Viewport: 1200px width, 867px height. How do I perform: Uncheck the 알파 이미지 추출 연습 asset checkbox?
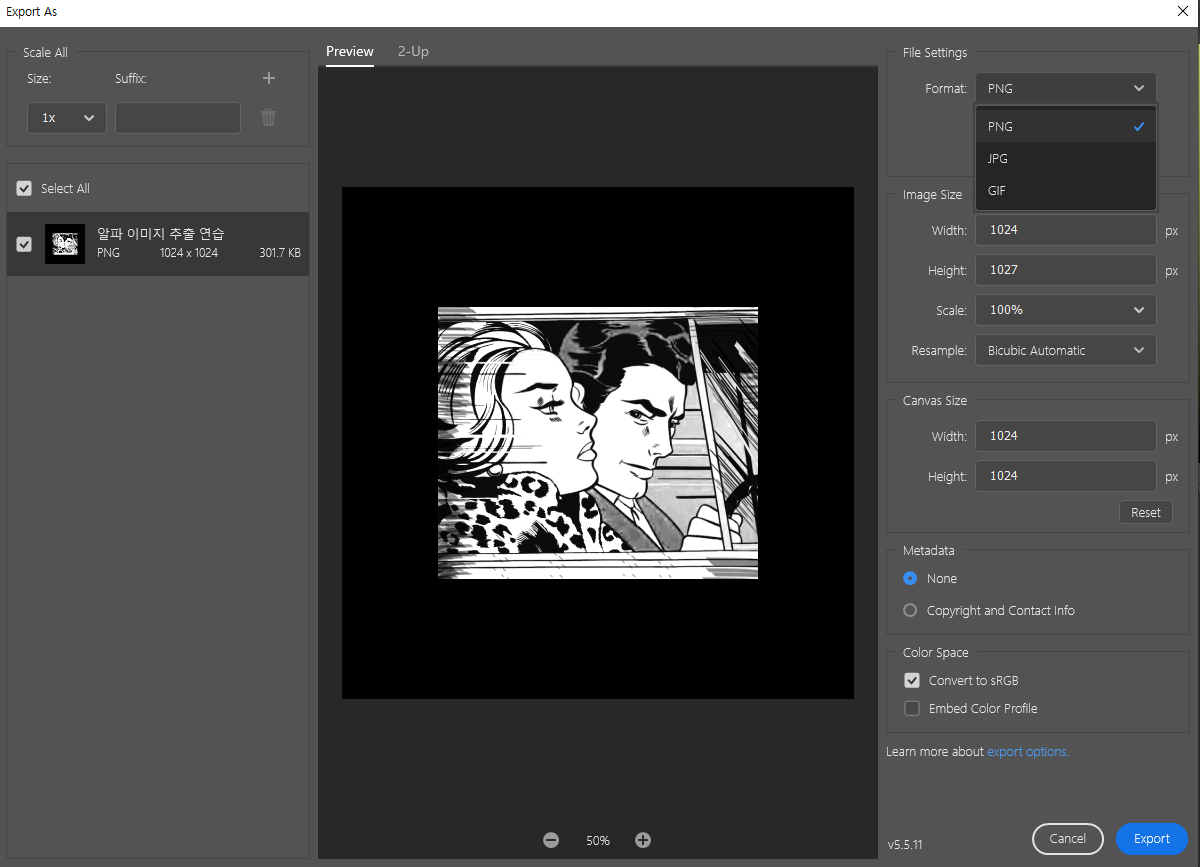coord(24,244)
